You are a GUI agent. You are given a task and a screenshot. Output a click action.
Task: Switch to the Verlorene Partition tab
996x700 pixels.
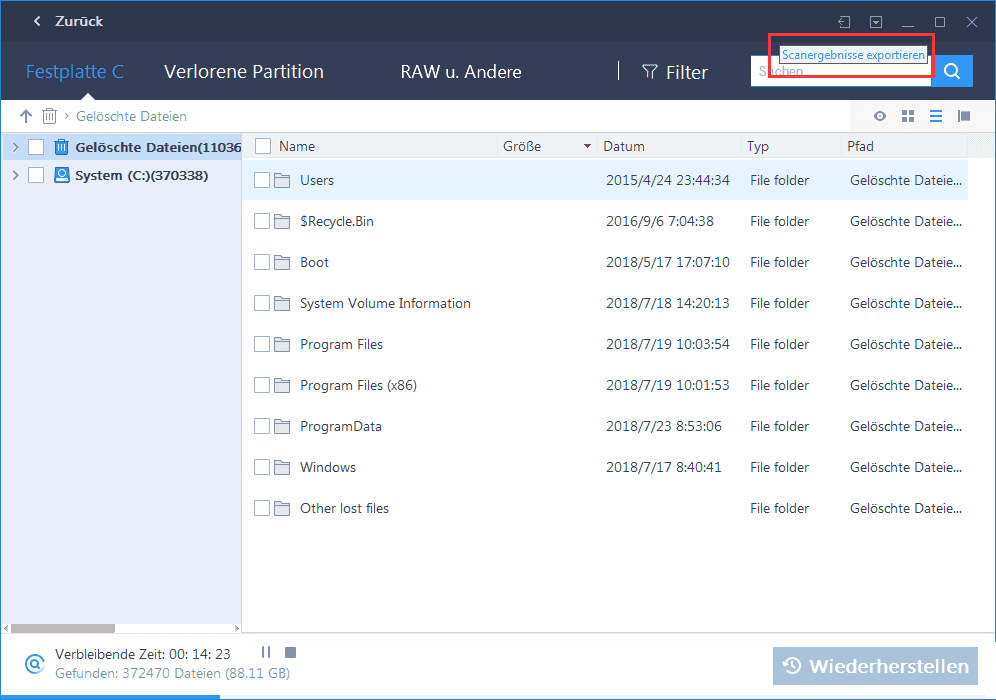pos(244,72)
